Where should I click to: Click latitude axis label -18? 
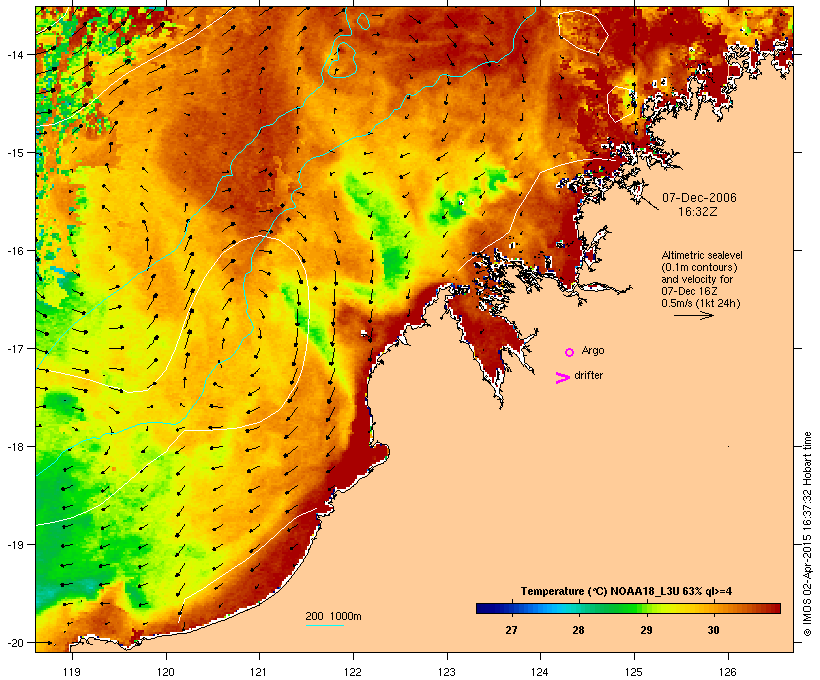tap(14, 446)
